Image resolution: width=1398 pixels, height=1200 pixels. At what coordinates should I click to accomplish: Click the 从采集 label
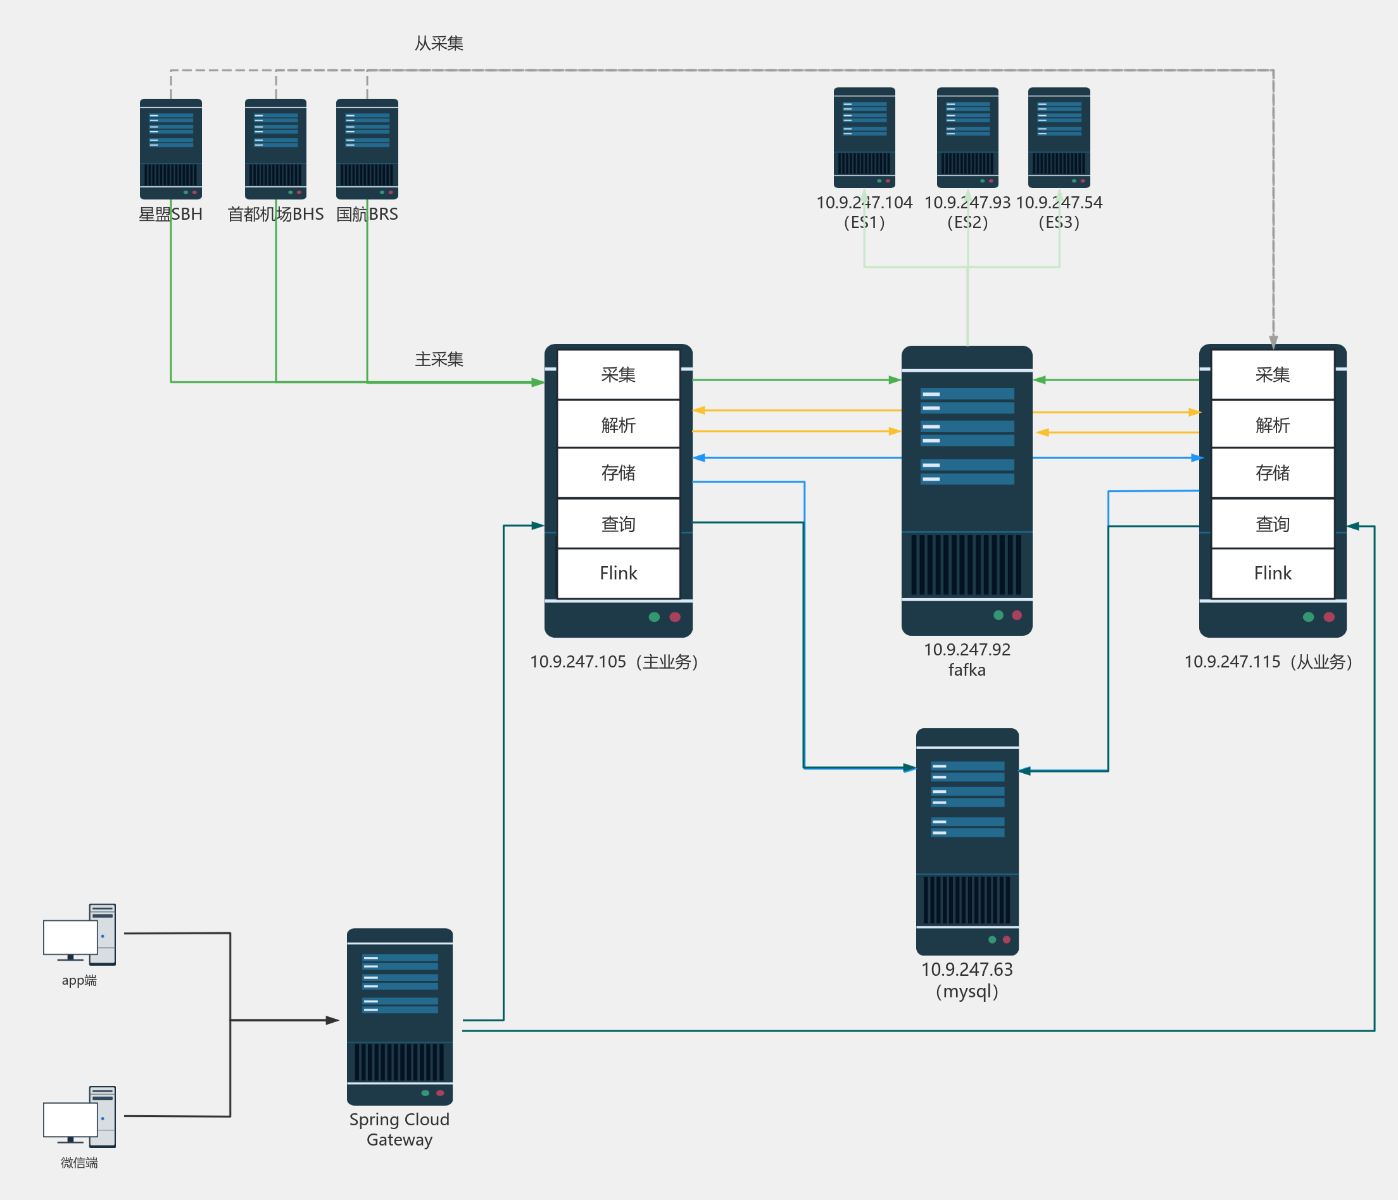click(437, 43)
